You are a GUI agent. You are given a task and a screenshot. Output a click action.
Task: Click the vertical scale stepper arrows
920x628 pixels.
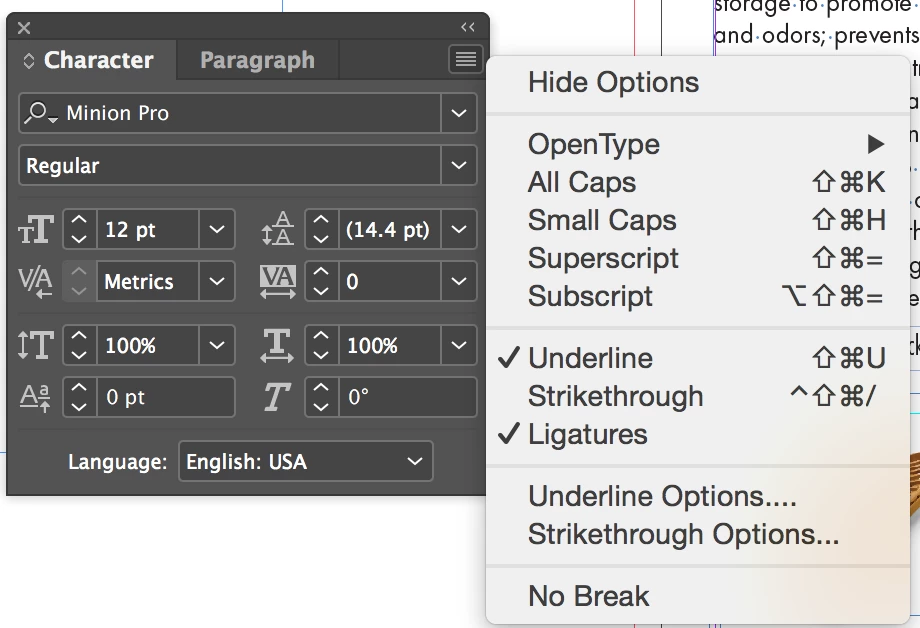point(79,345)
